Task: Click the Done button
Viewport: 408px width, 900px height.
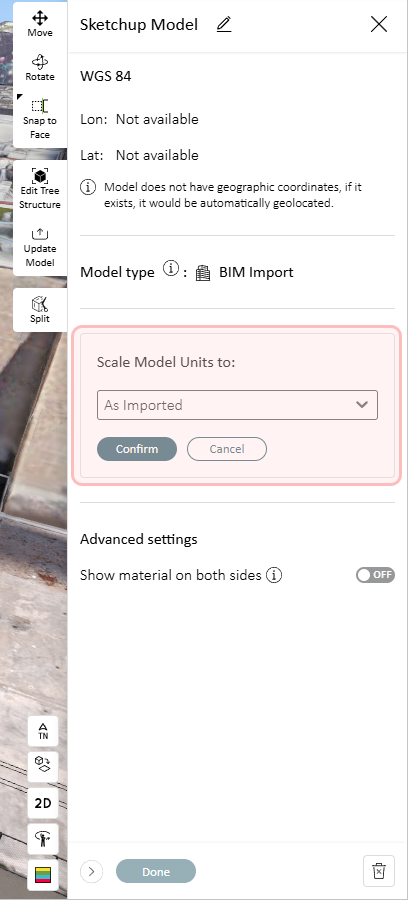Action: [156, 871]
